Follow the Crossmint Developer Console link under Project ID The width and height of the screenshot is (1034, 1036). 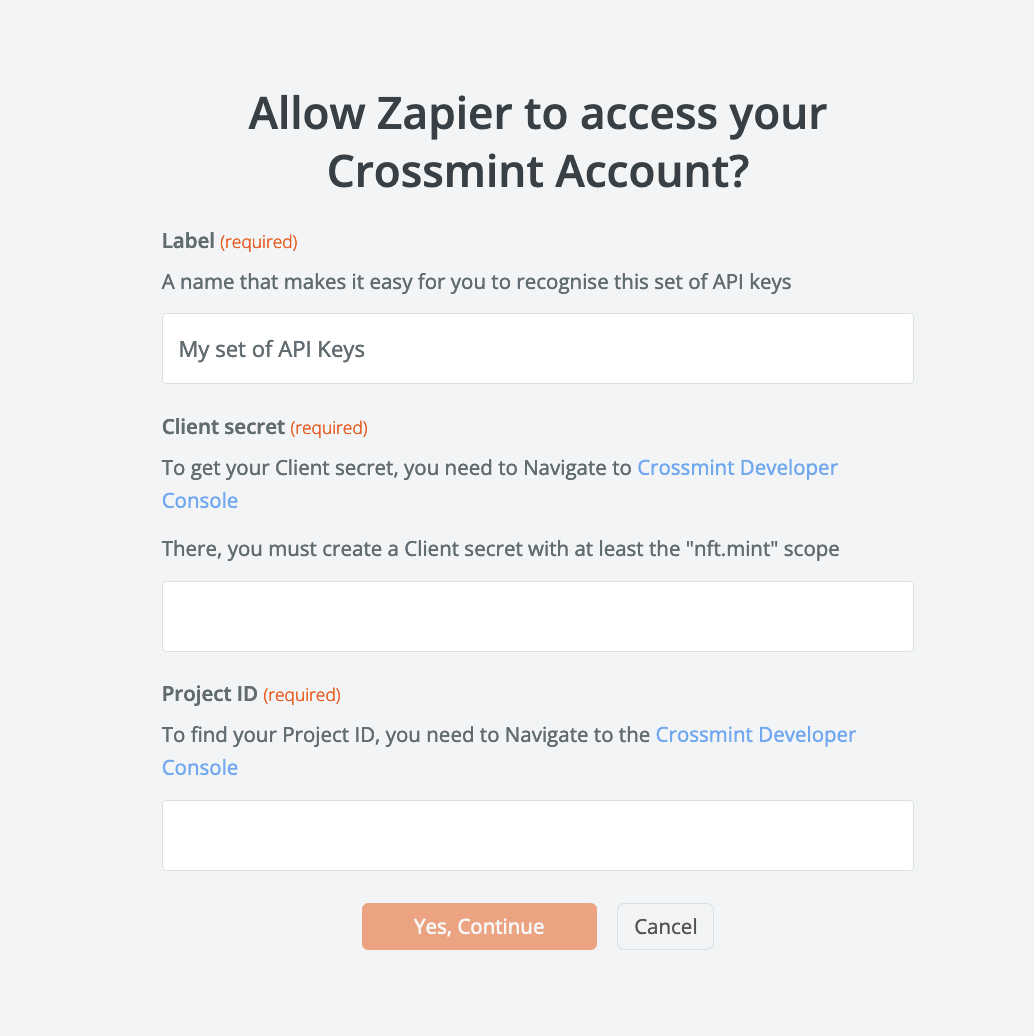click(x=755, y=734)
